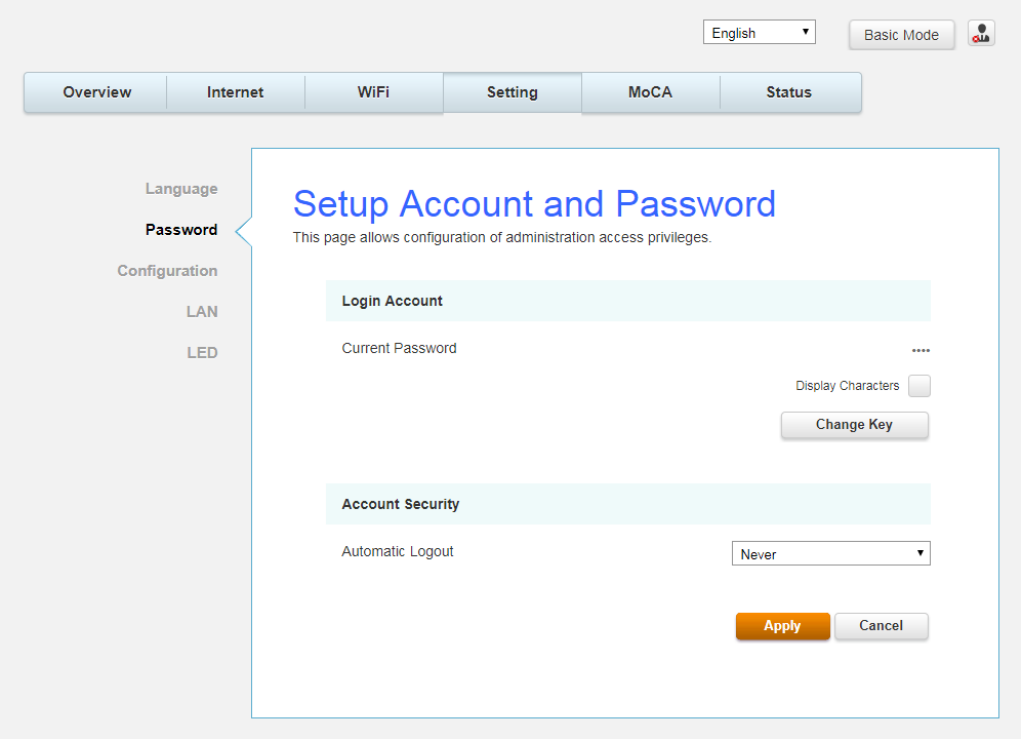Switch to Basic Mode
The image size is (1021, 739).
coord(901,35)
